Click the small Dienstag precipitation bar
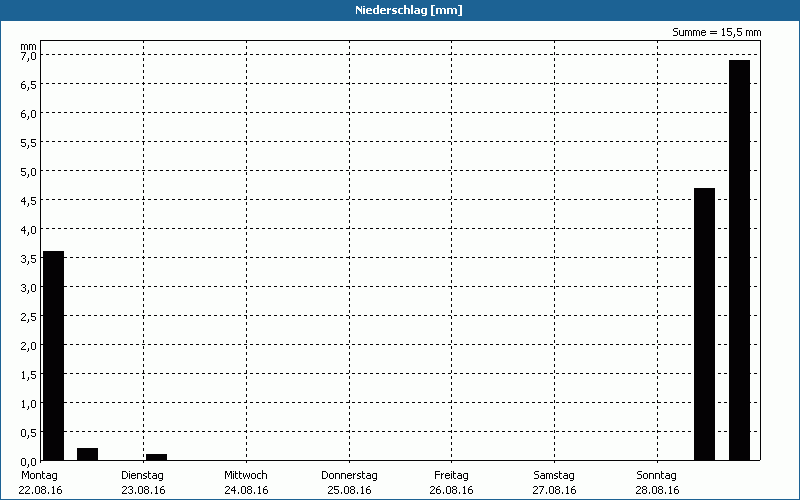Image resolution: width=800 pixels, height=500 pixels. (x=156, y=457)
